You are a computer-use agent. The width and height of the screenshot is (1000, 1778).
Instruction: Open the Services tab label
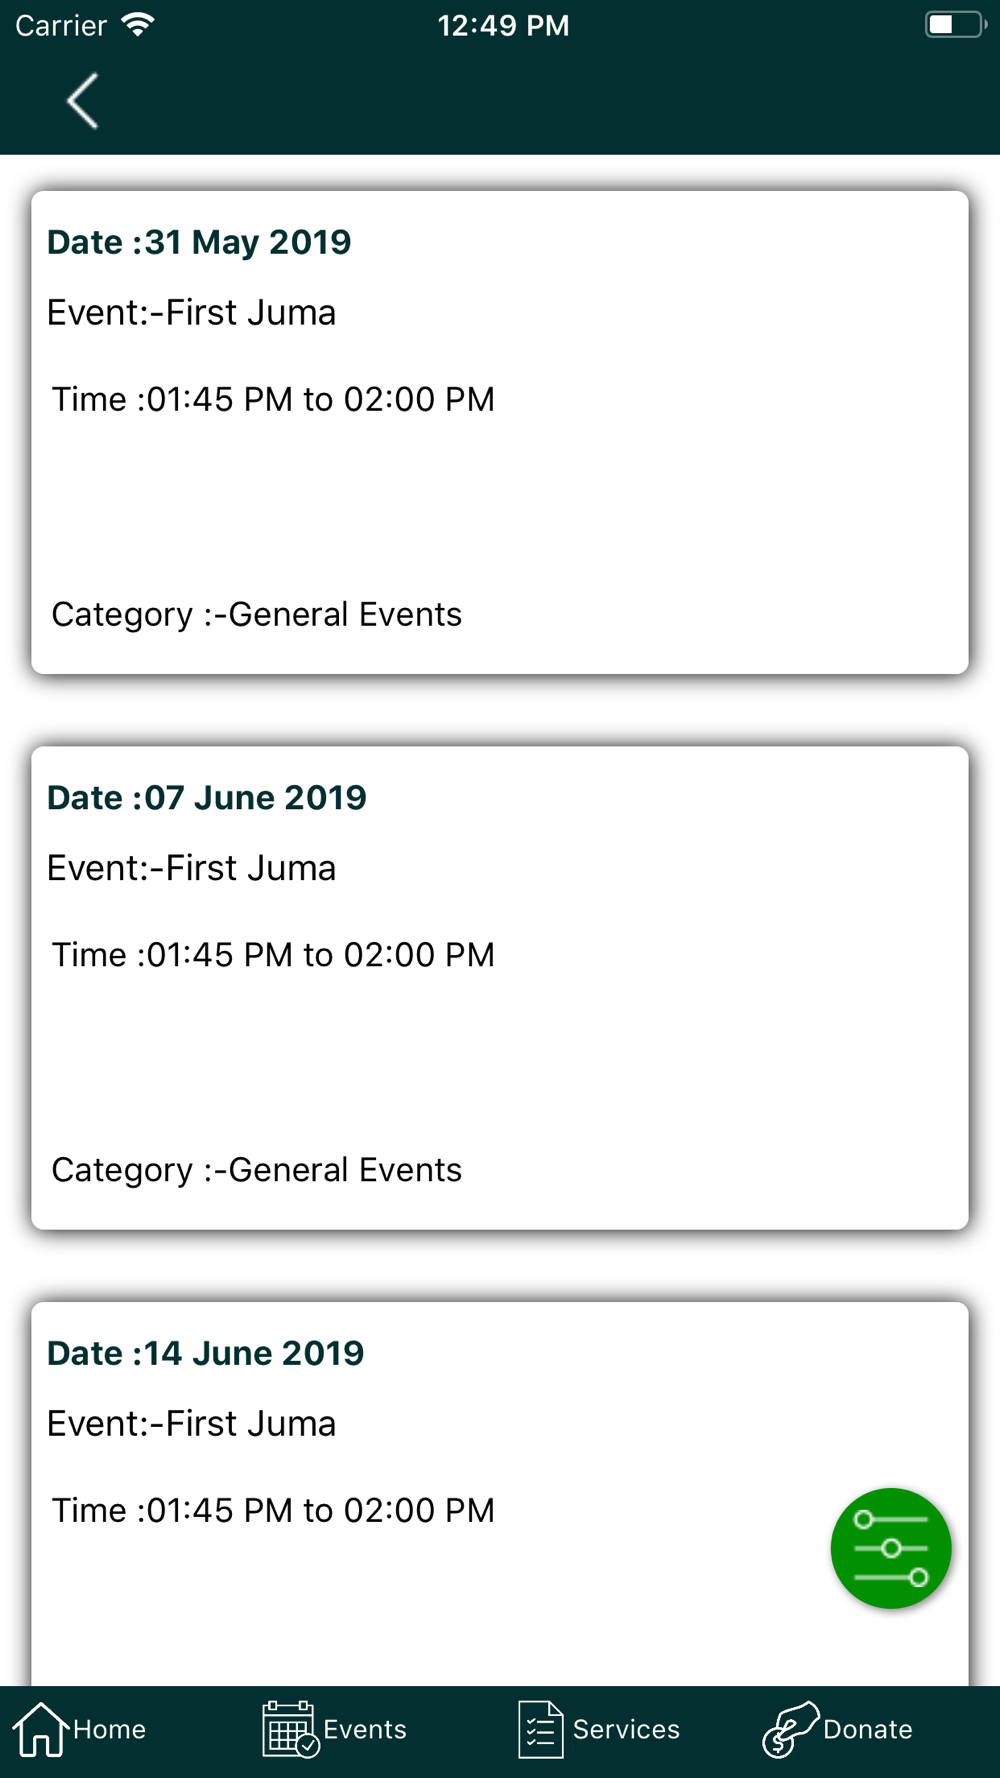626,1729
